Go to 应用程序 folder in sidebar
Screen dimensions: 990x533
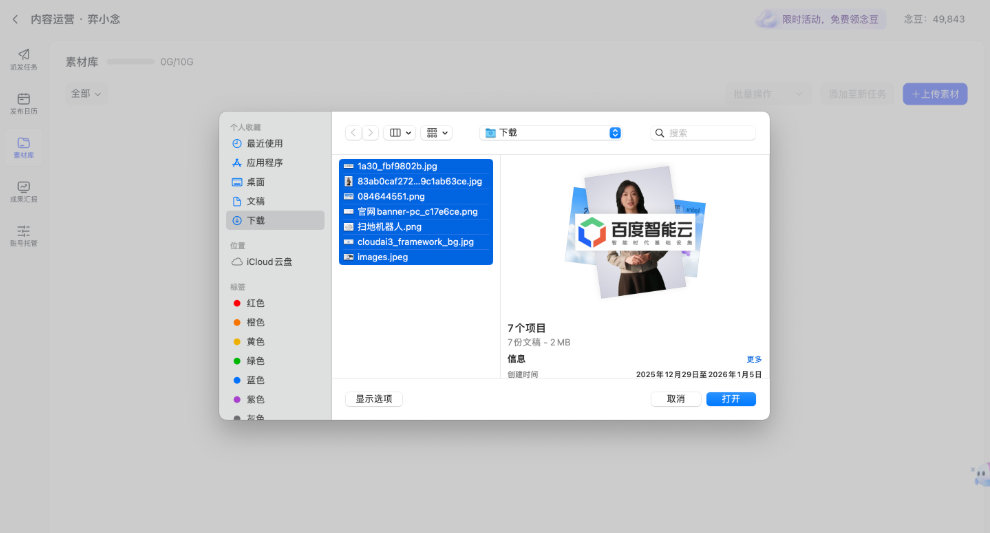click(x=264, y=162)
